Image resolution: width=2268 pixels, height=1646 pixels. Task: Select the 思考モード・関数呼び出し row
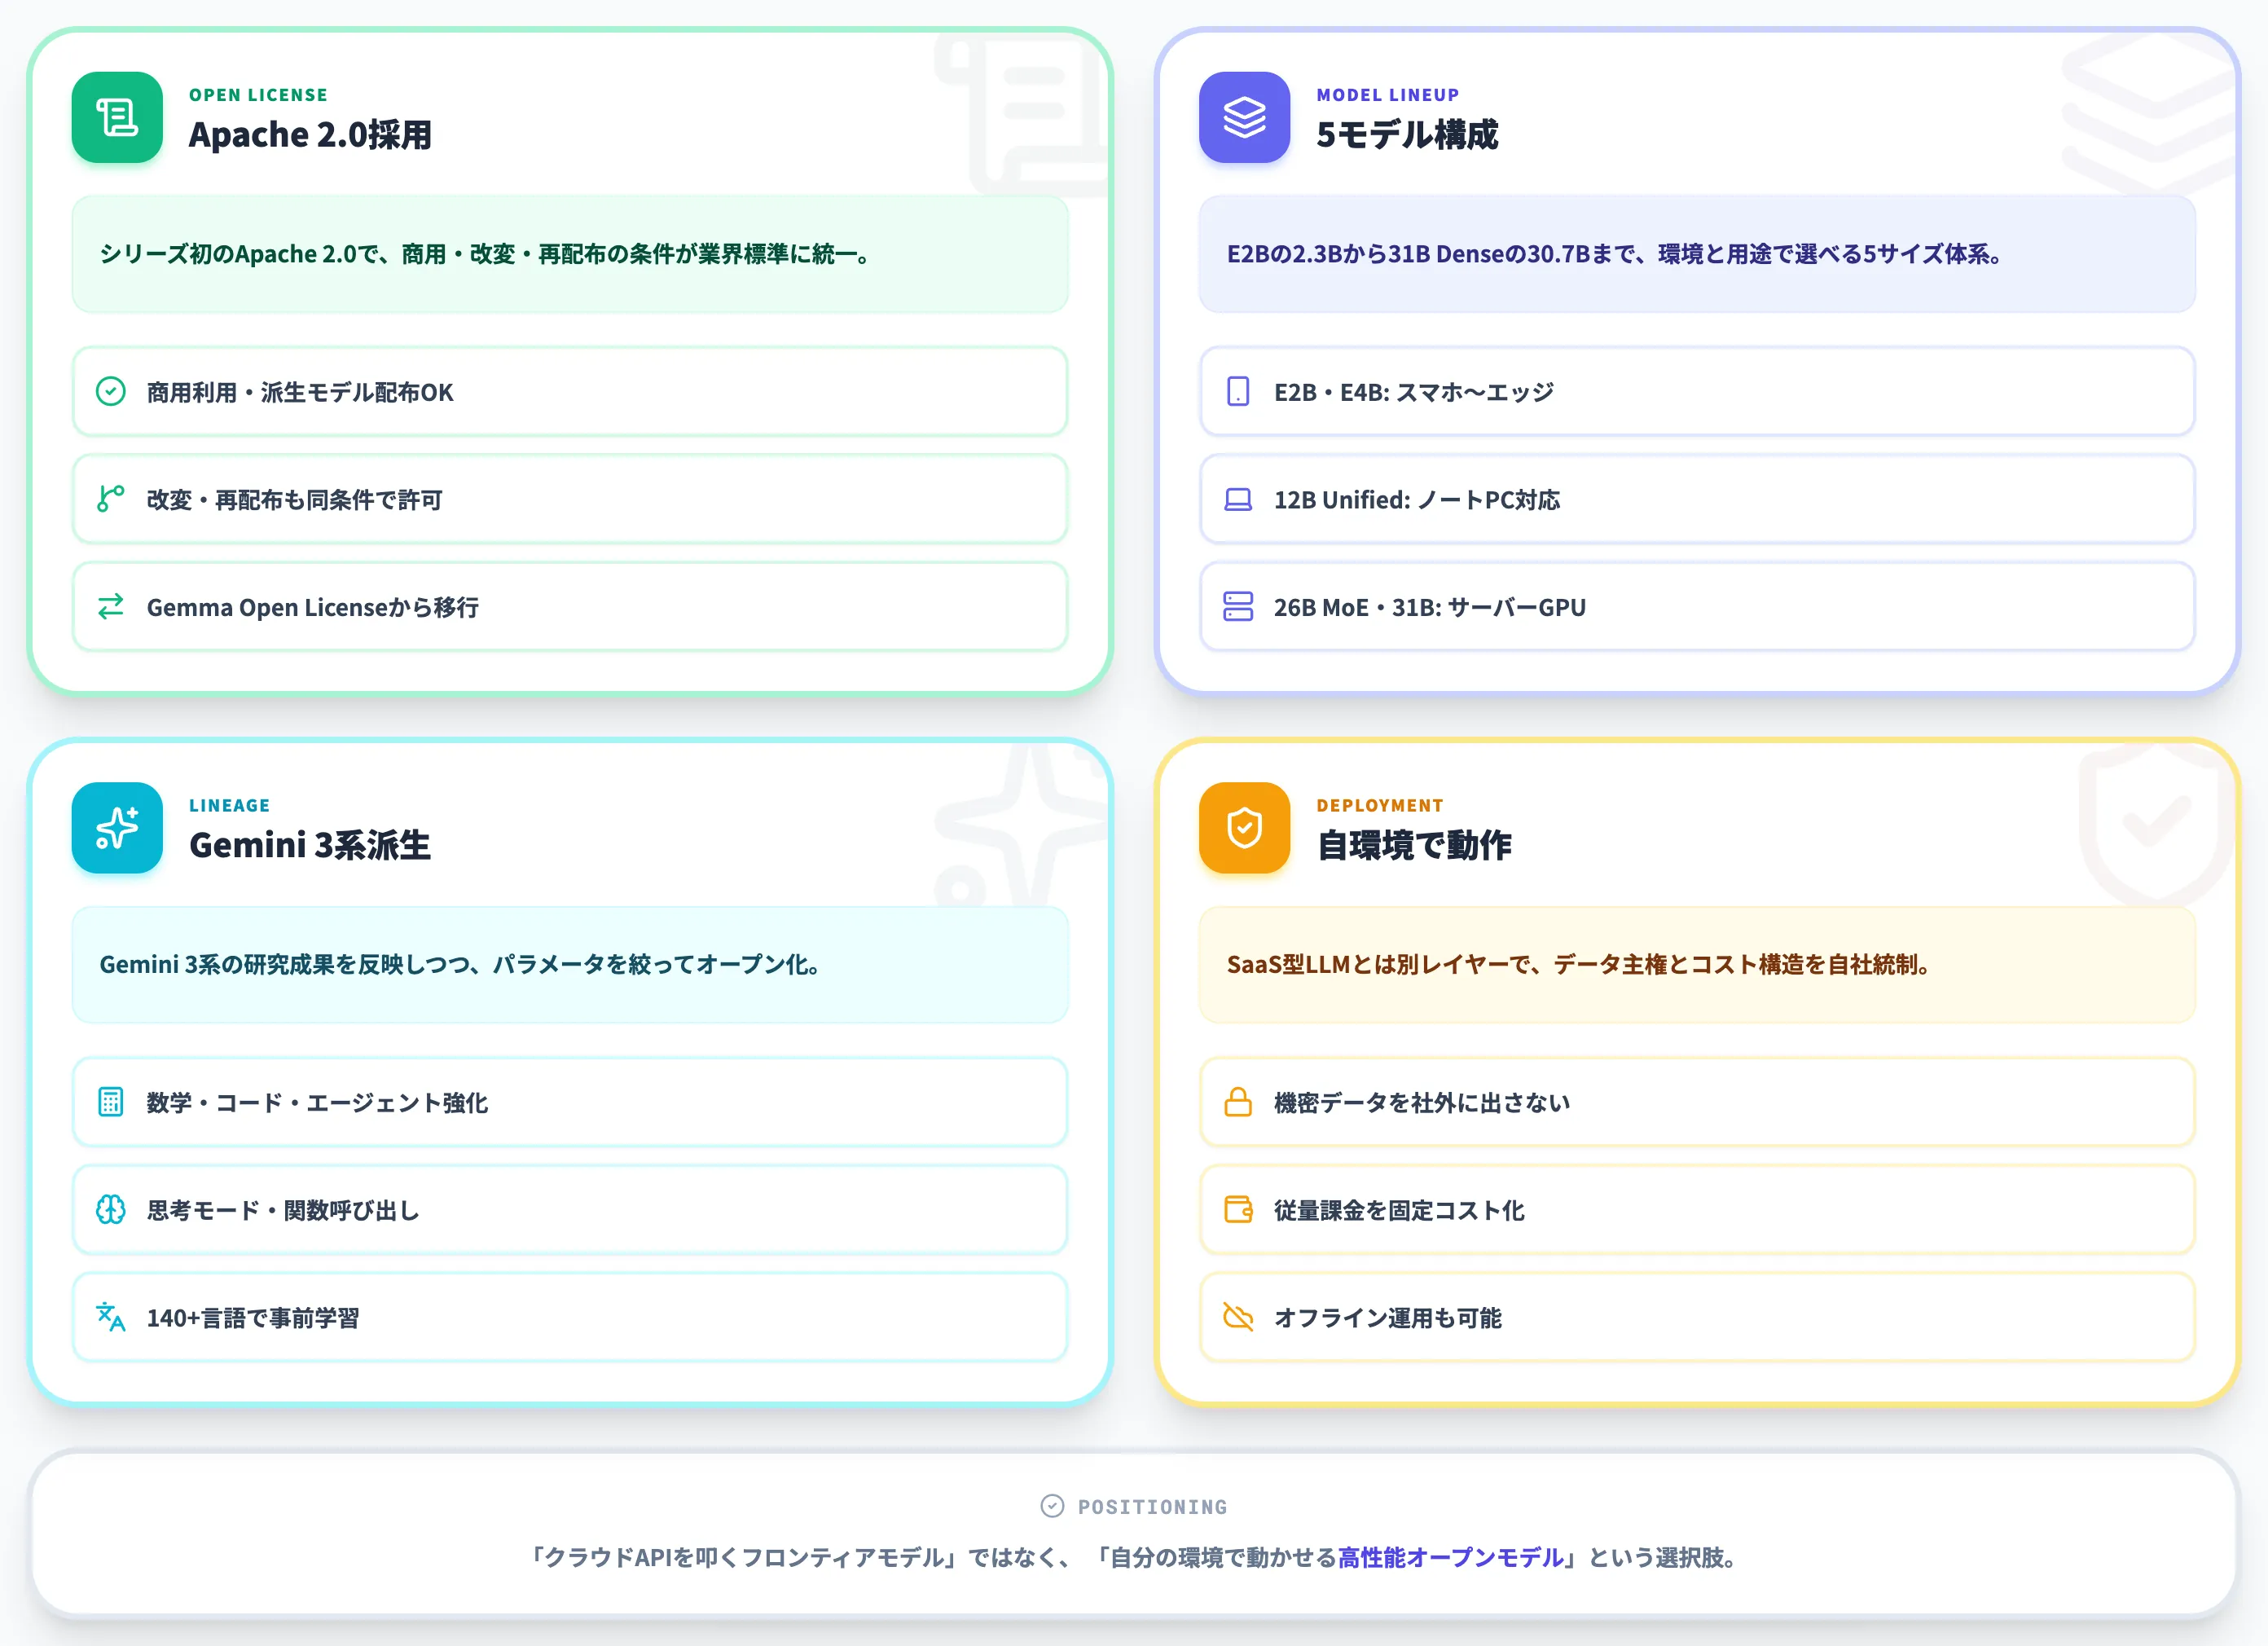(570, 1210)
